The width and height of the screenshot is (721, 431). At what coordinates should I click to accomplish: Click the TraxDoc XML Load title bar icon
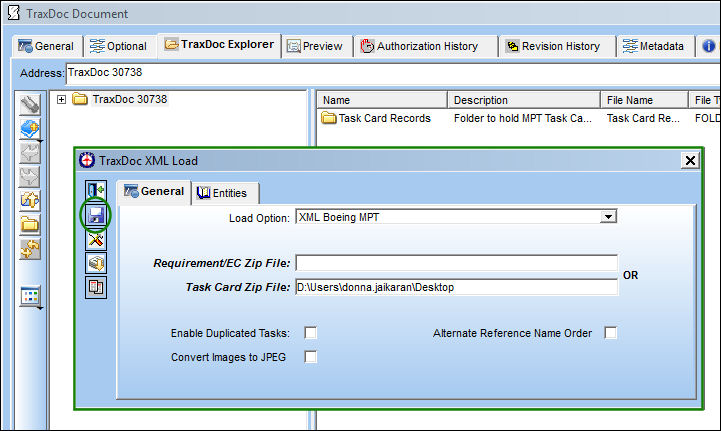pos(86,161)
